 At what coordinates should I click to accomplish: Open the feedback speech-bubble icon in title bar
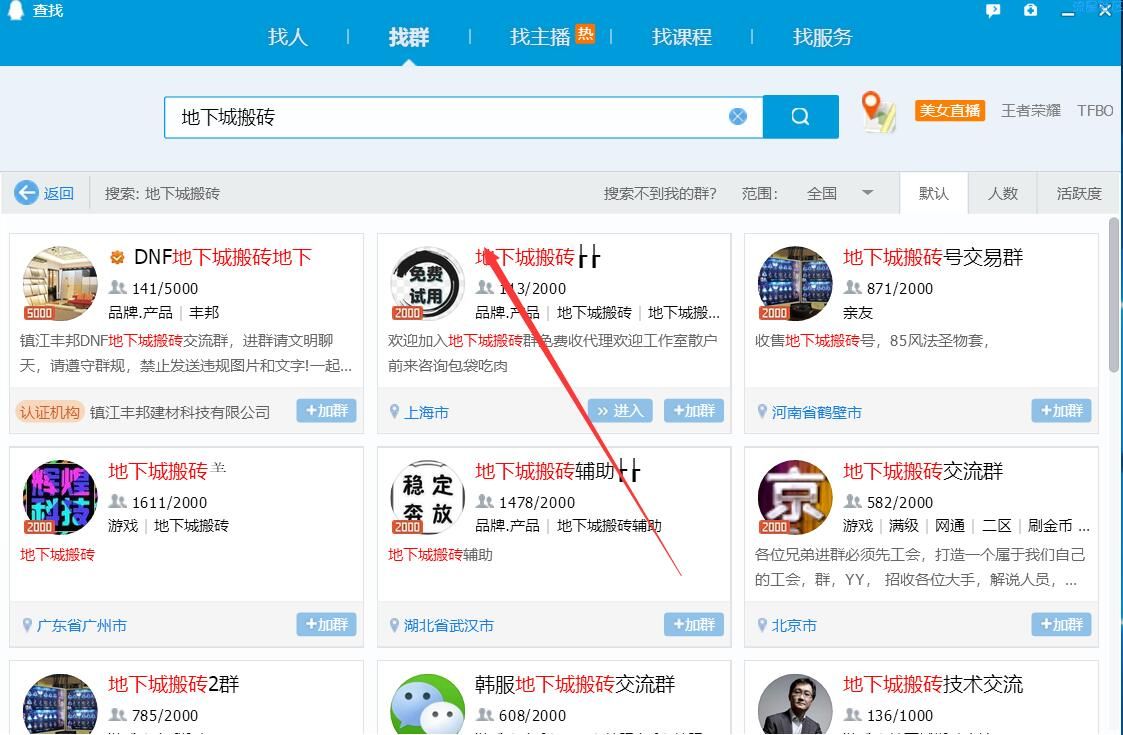pos(993,11)
